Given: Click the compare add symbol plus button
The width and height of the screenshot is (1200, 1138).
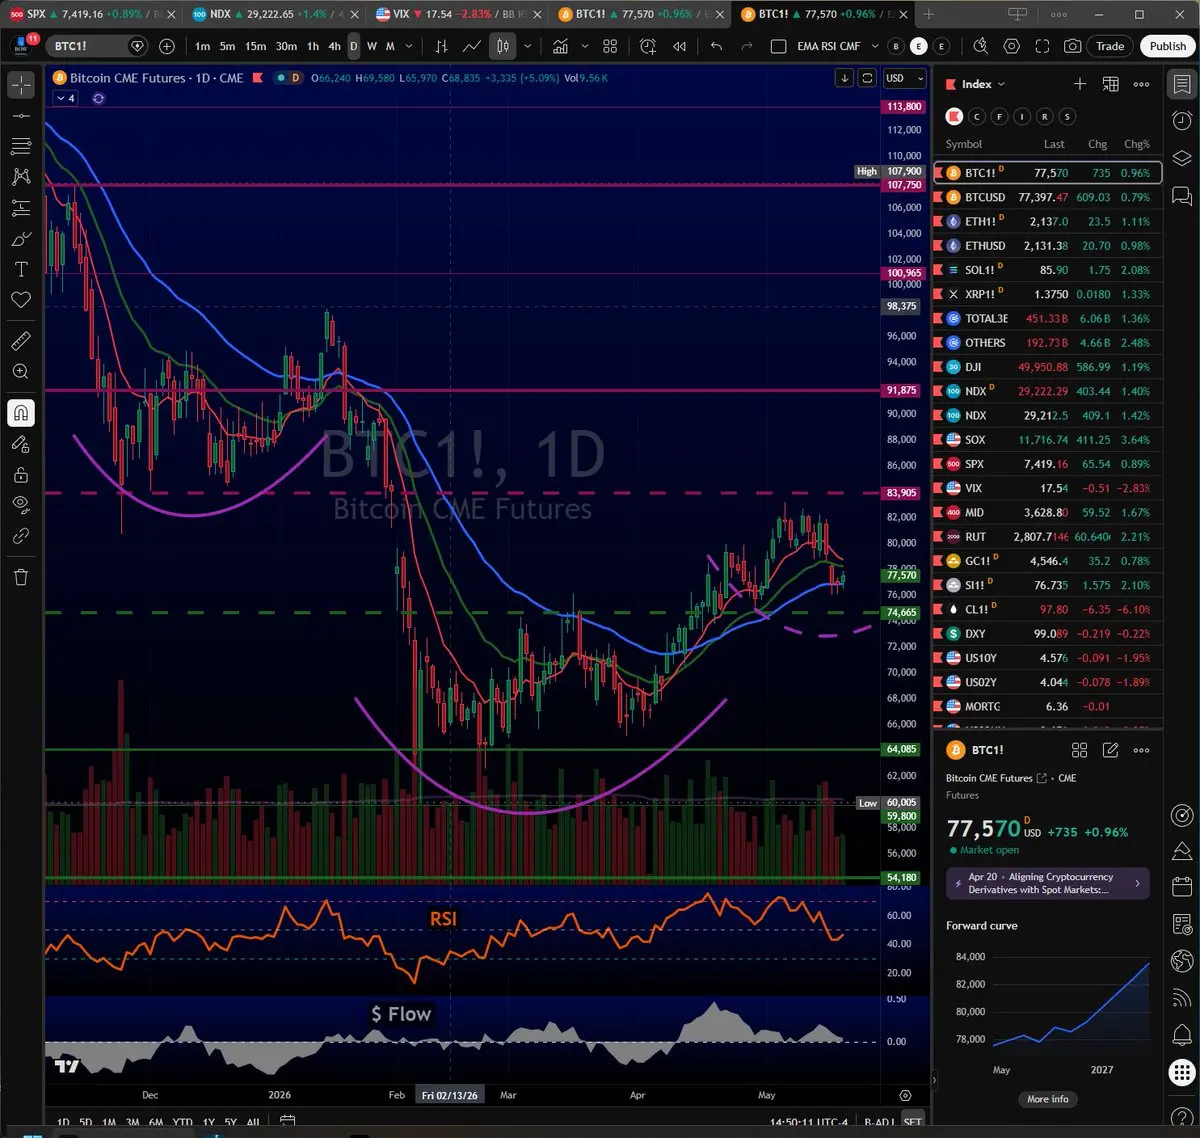Looking at the screenshot, I should (167, 46).
